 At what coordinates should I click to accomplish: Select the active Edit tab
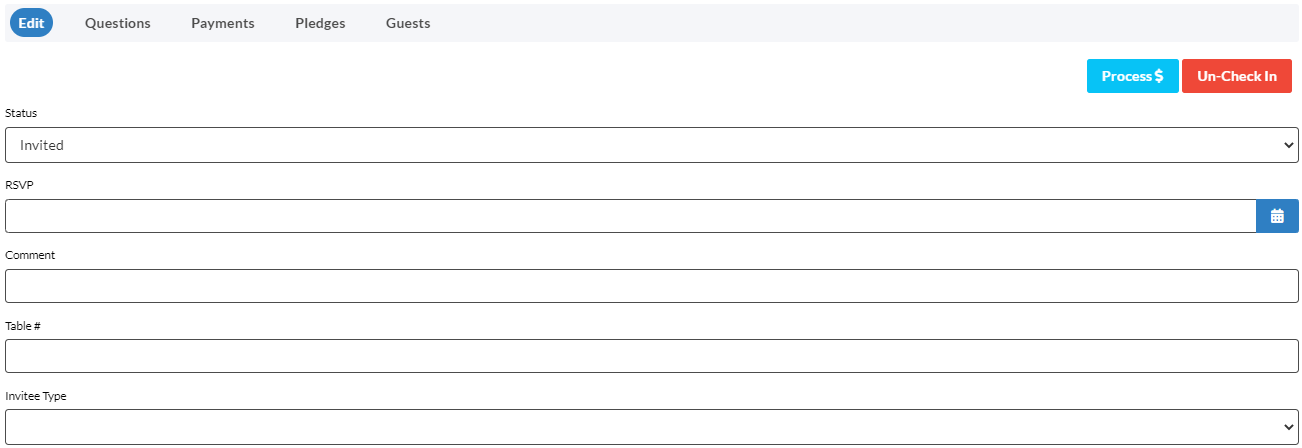point(31,23)
